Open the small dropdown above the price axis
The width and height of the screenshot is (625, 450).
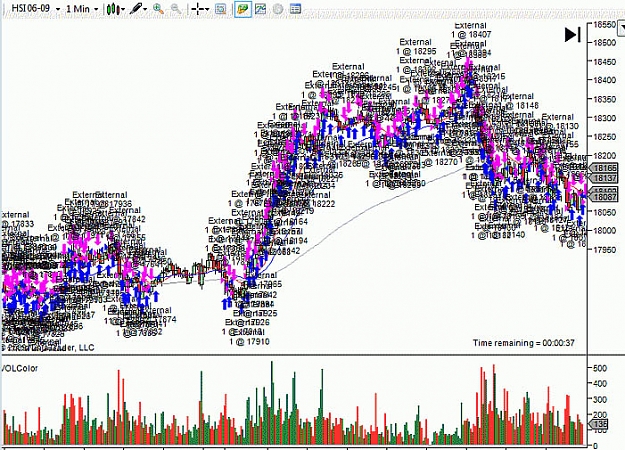tap(621, 29)
